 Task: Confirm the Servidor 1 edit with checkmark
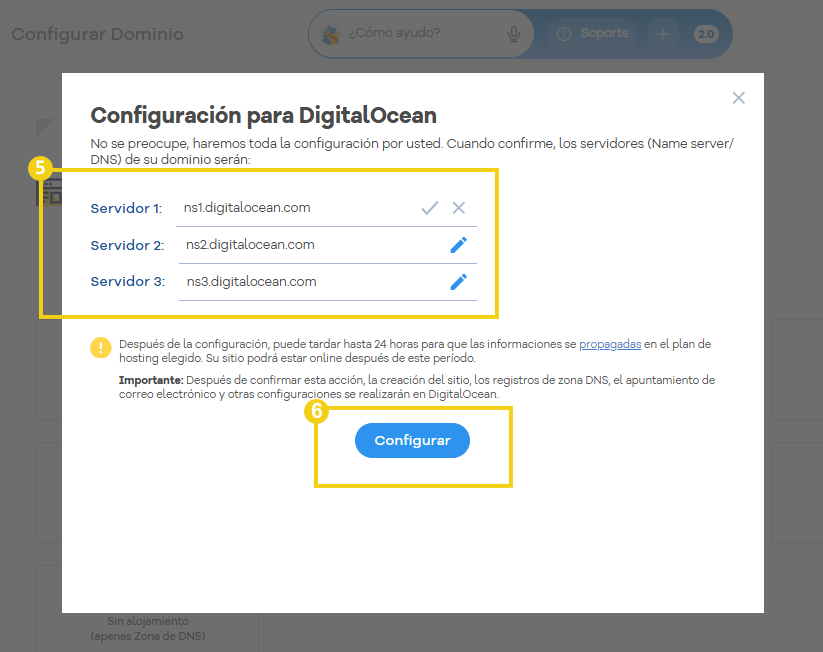click(x=429, y=208)
